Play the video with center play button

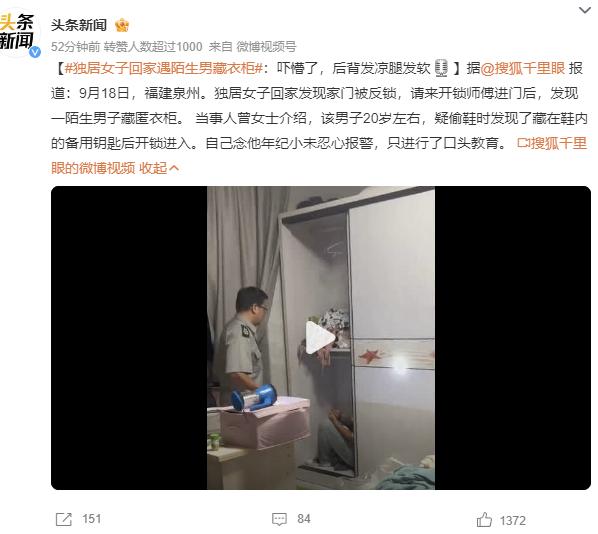[x=320, y=338]
